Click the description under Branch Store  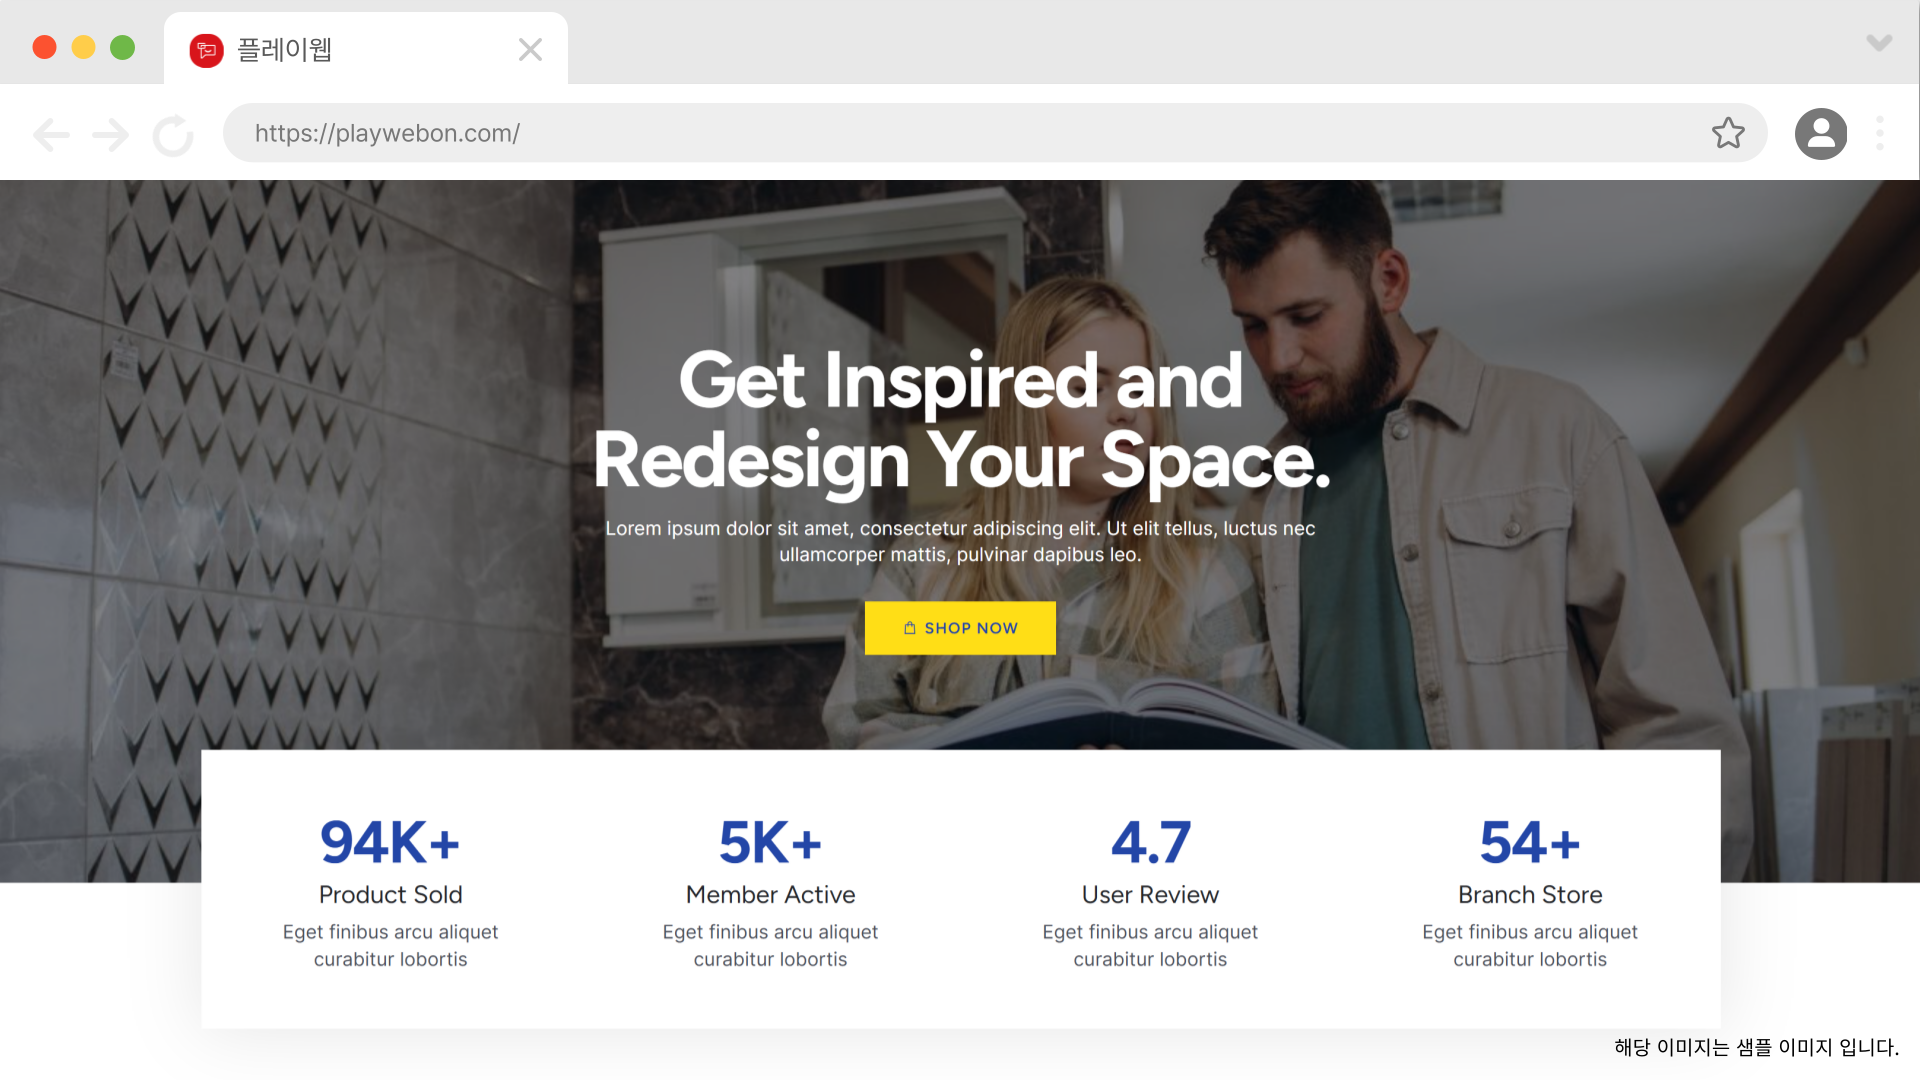click(x=1530, y=945)
